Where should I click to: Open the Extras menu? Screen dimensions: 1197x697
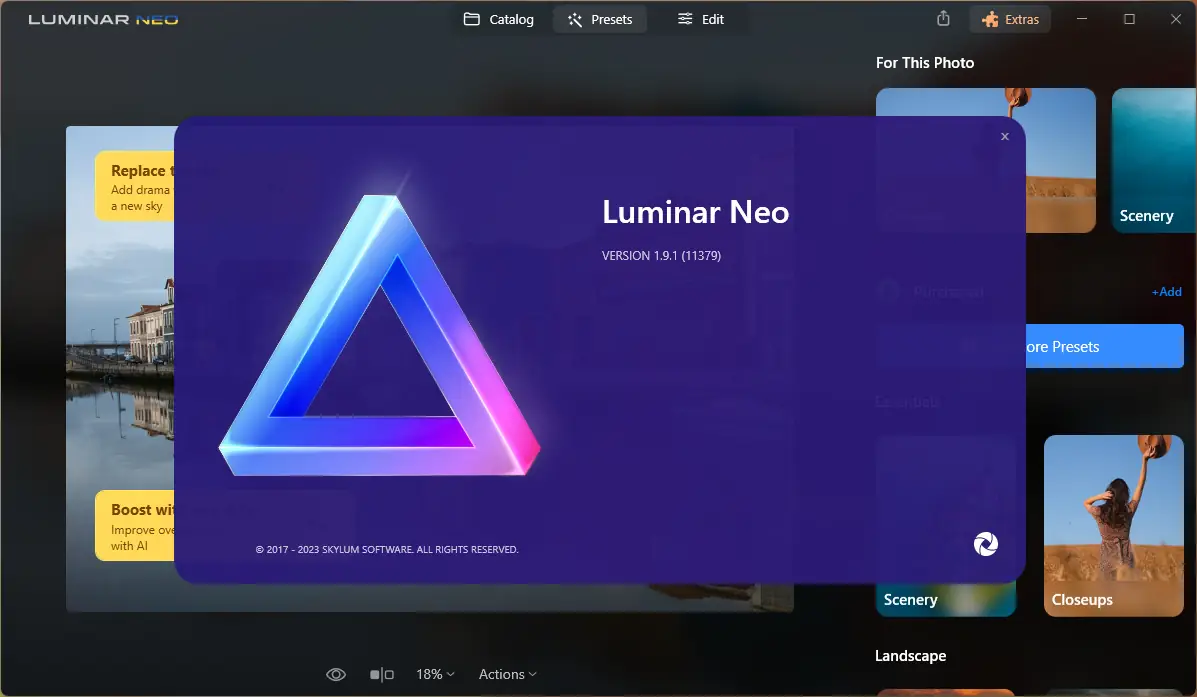click(x=1010, y=19)
